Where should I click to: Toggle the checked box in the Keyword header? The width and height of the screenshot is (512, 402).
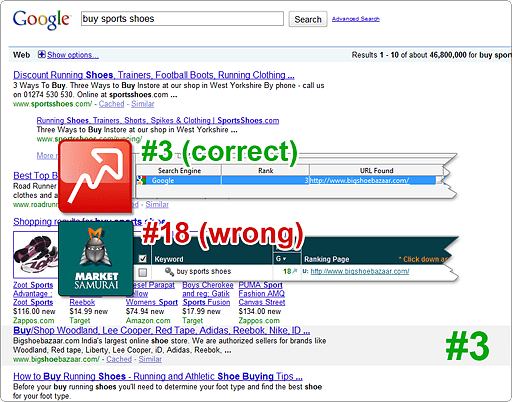[x=143, y=259]
